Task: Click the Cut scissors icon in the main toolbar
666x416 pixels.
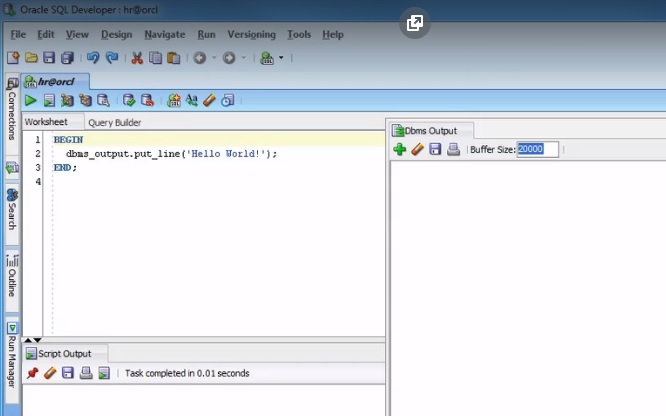Action: (x=138, y=59)
